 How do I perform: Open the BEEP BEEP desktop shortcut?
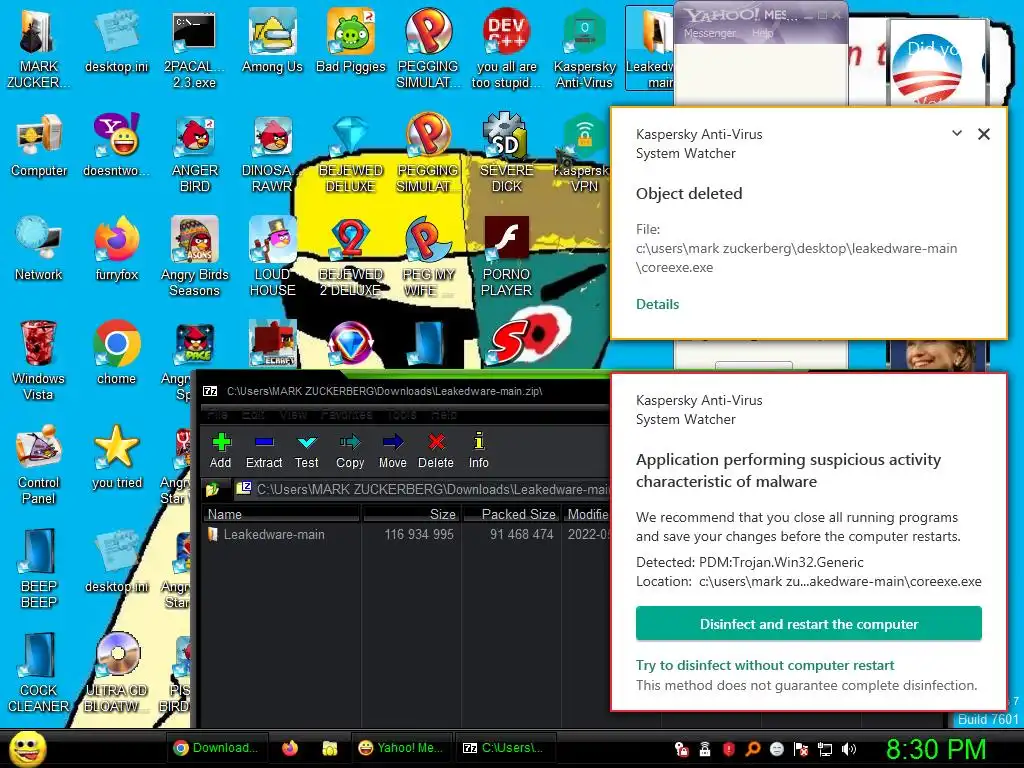point(39,568)
